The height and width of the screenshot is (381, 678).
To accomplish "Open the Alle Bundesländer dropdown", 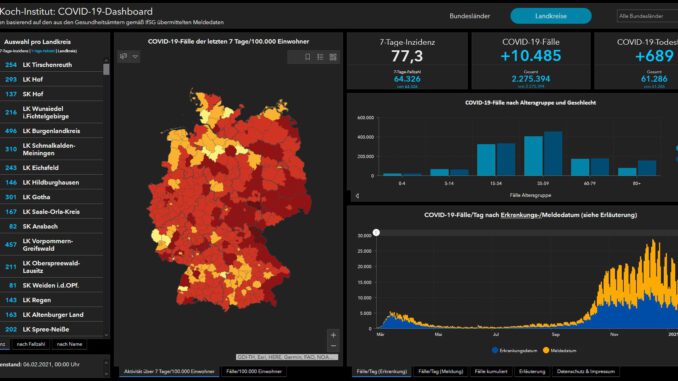I will point(647,16).
